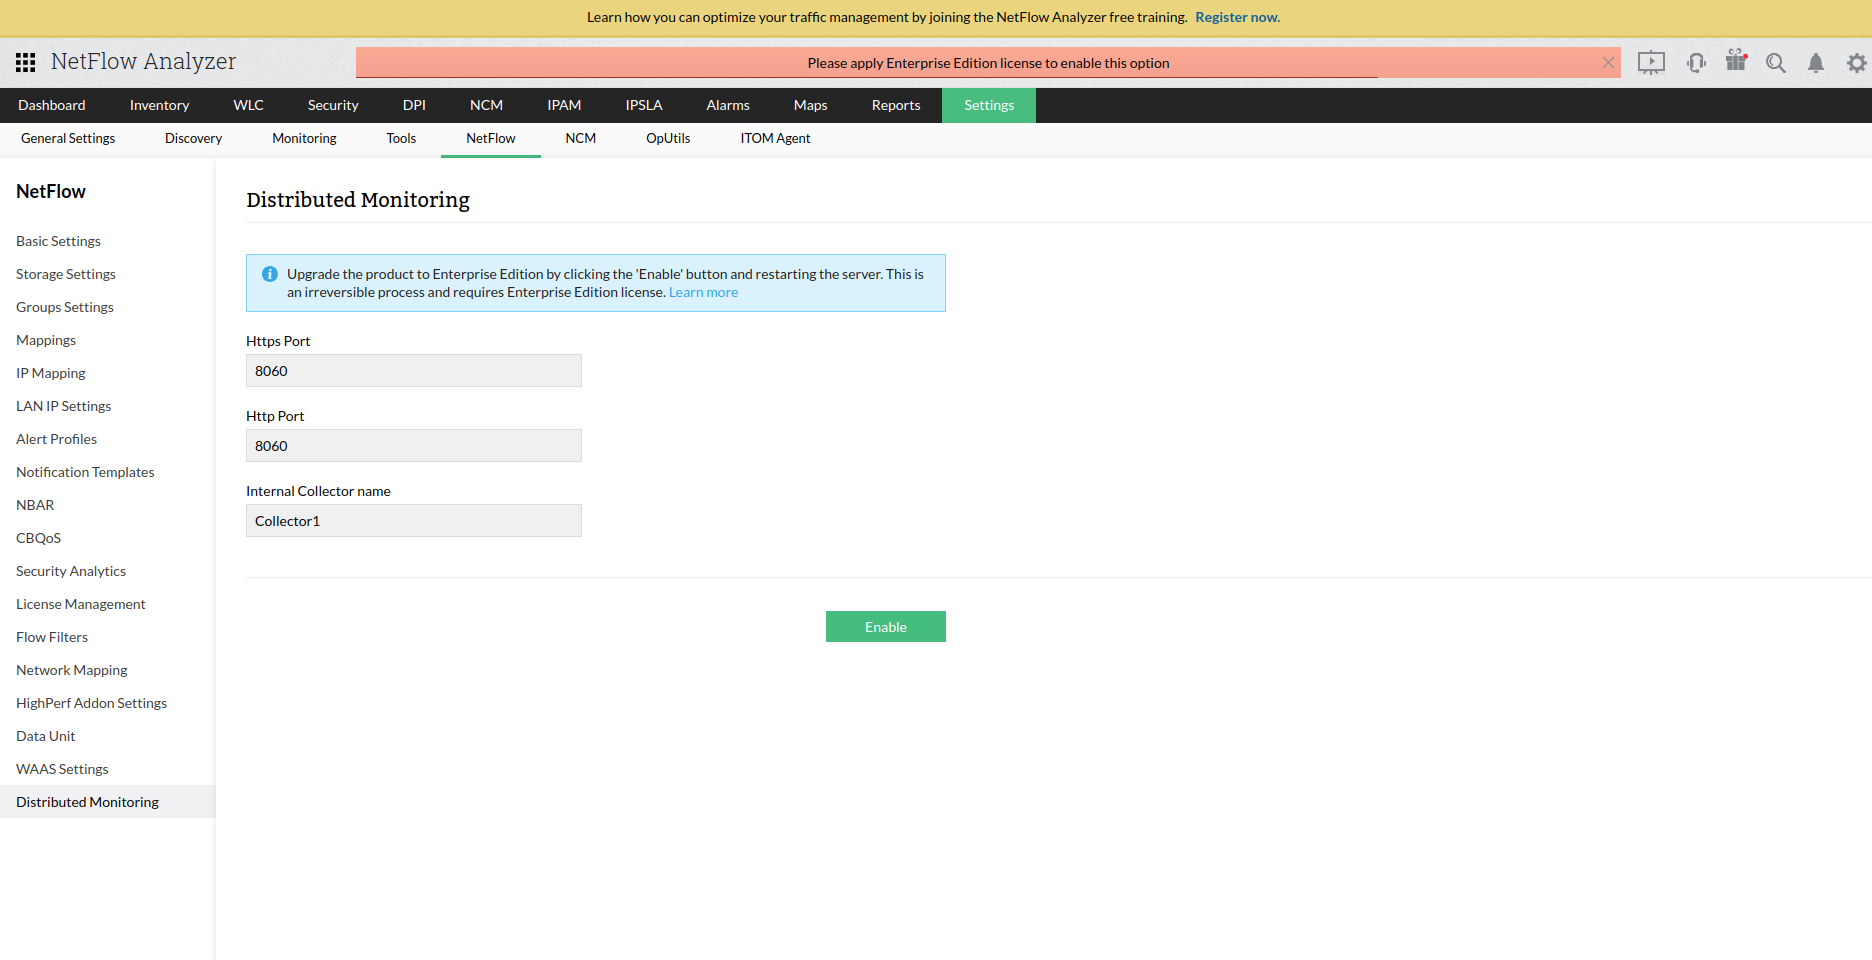Open the NCM tab in the settings sub-navigation

581,139
